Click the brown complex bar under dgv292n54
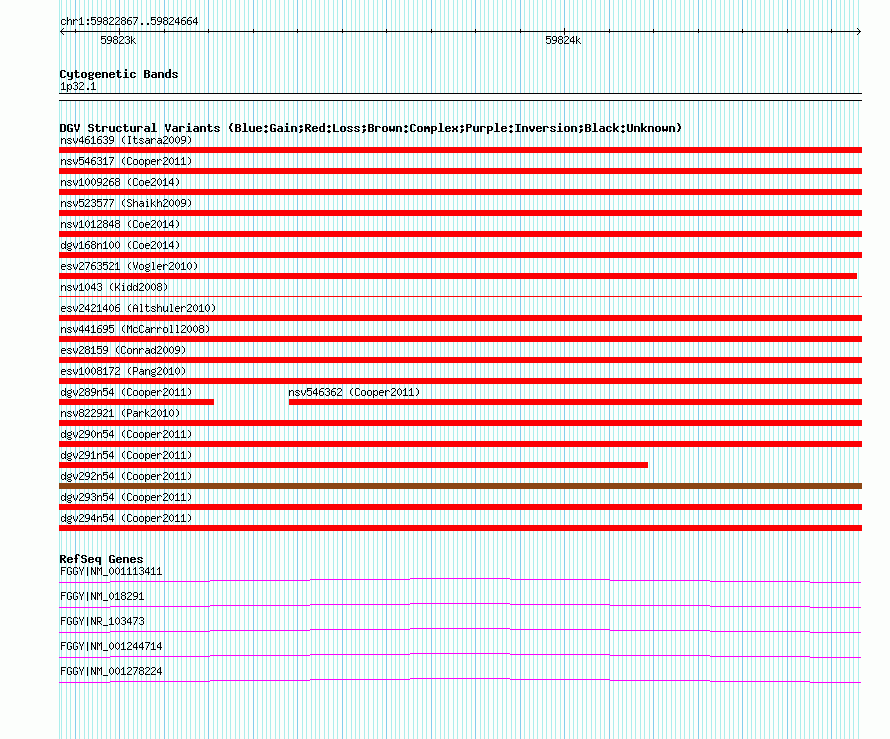 pos(460,486)
